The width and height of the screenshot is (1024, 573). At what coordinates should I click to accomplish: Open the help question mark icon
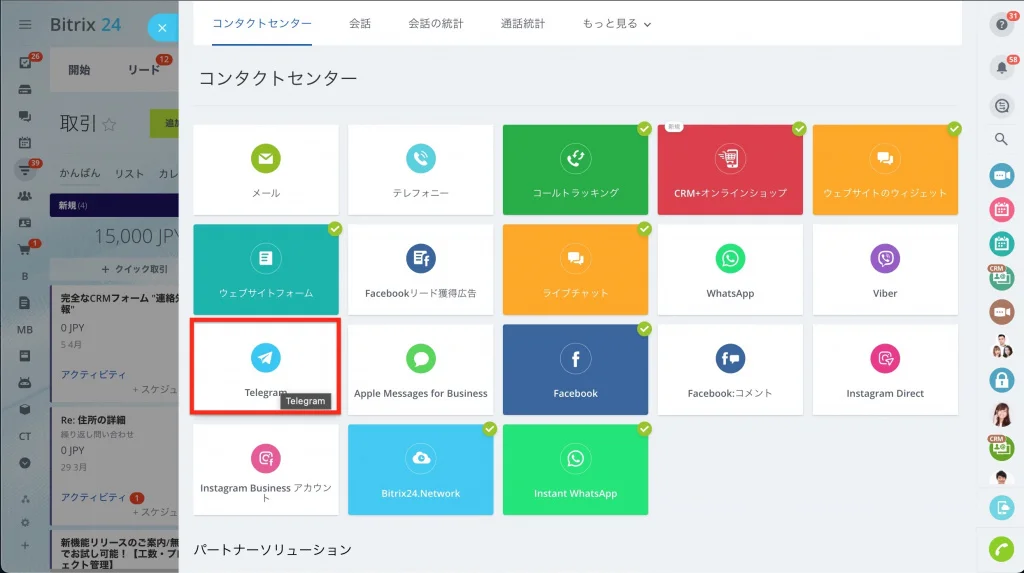(x=1001, y=25)
